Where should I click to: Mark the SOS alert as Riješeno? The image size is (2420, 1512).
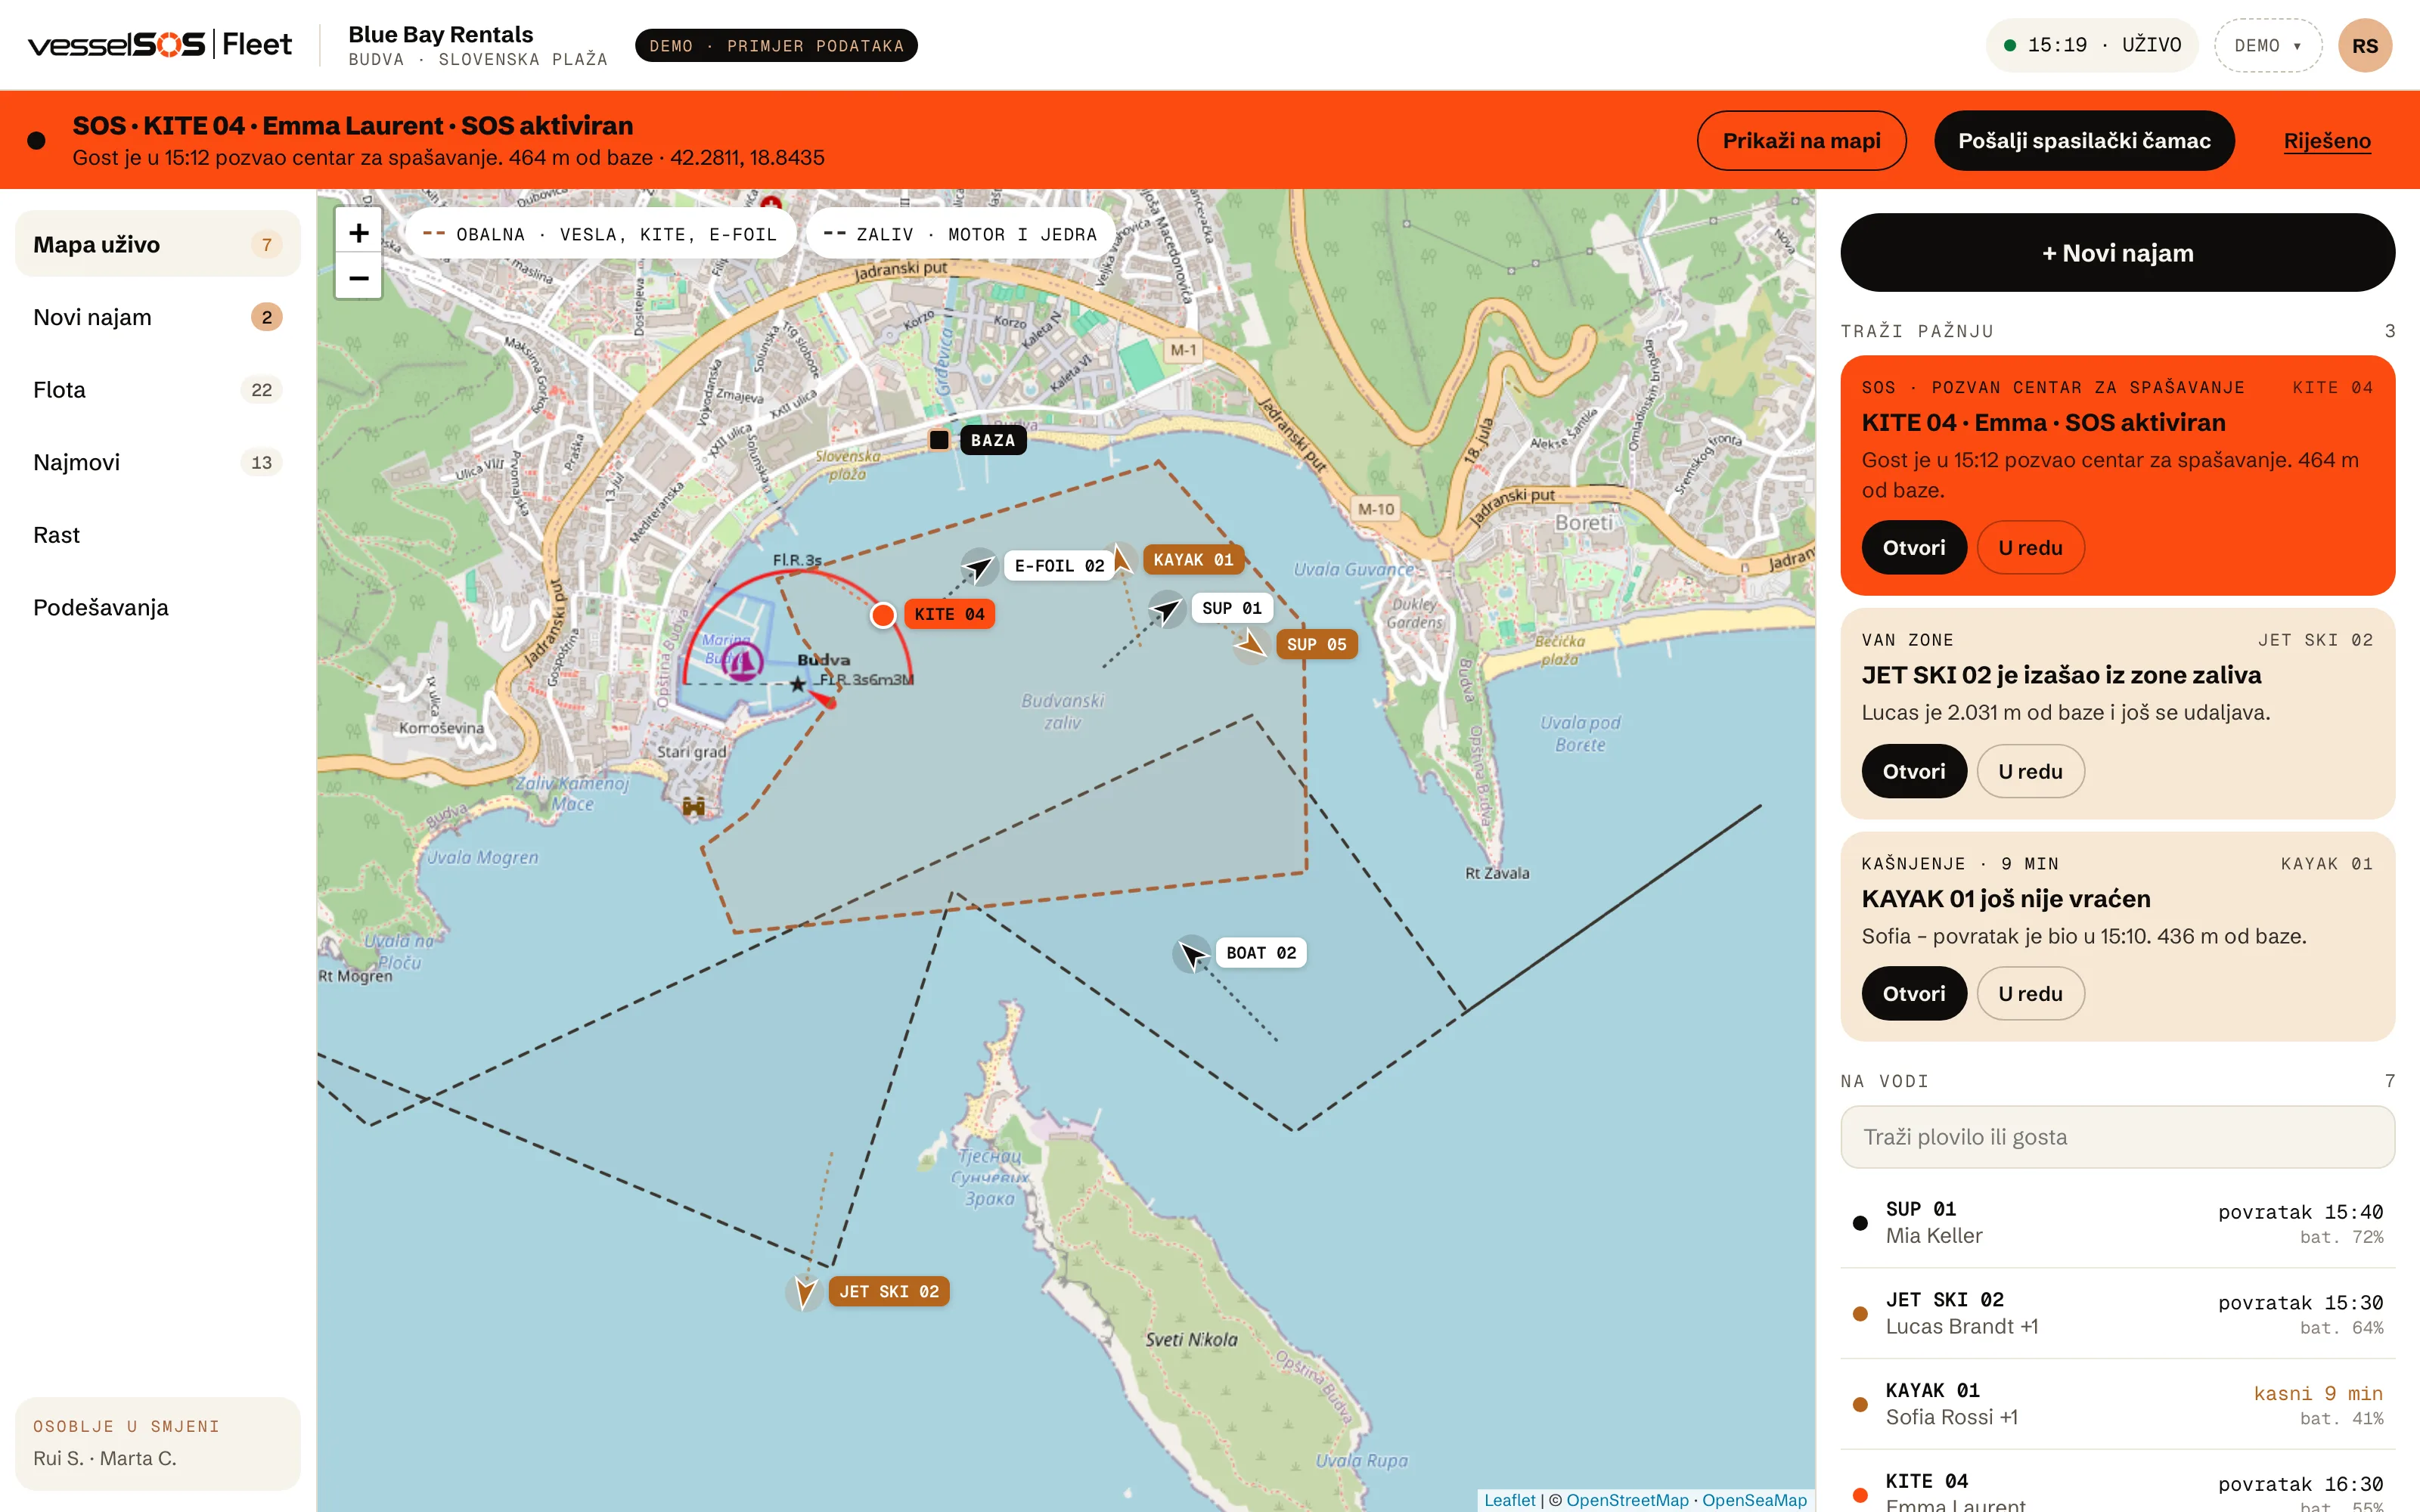coord(2327,141)
